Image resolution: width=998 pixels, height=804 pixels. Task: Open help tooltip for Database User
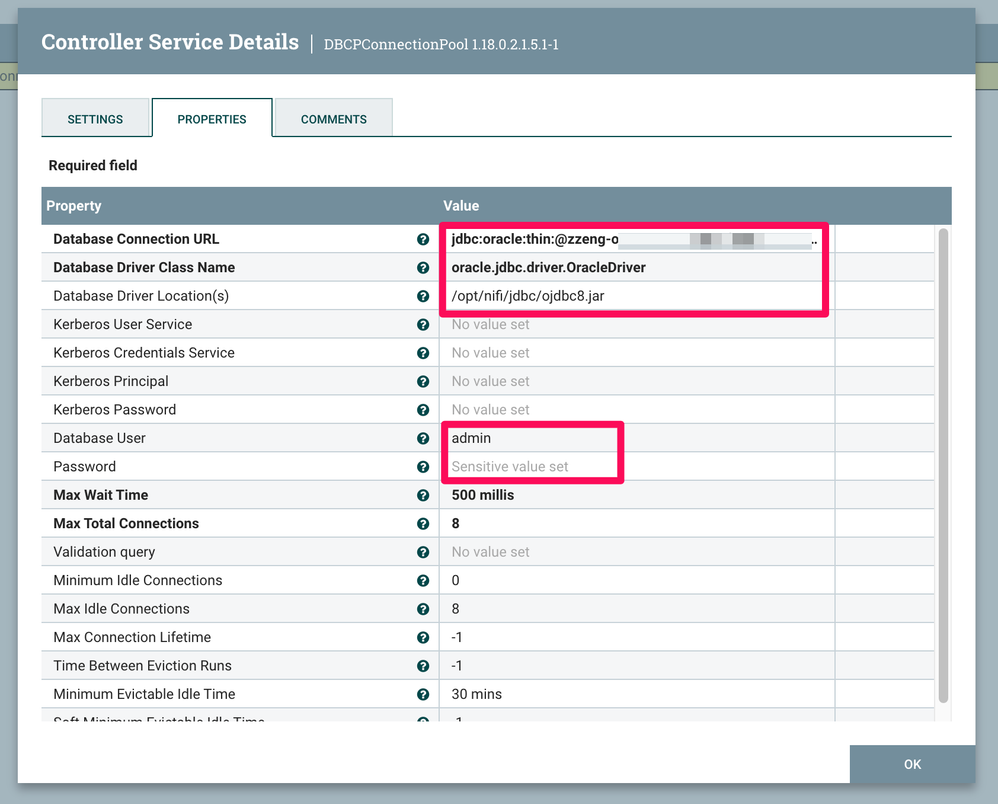423,439
